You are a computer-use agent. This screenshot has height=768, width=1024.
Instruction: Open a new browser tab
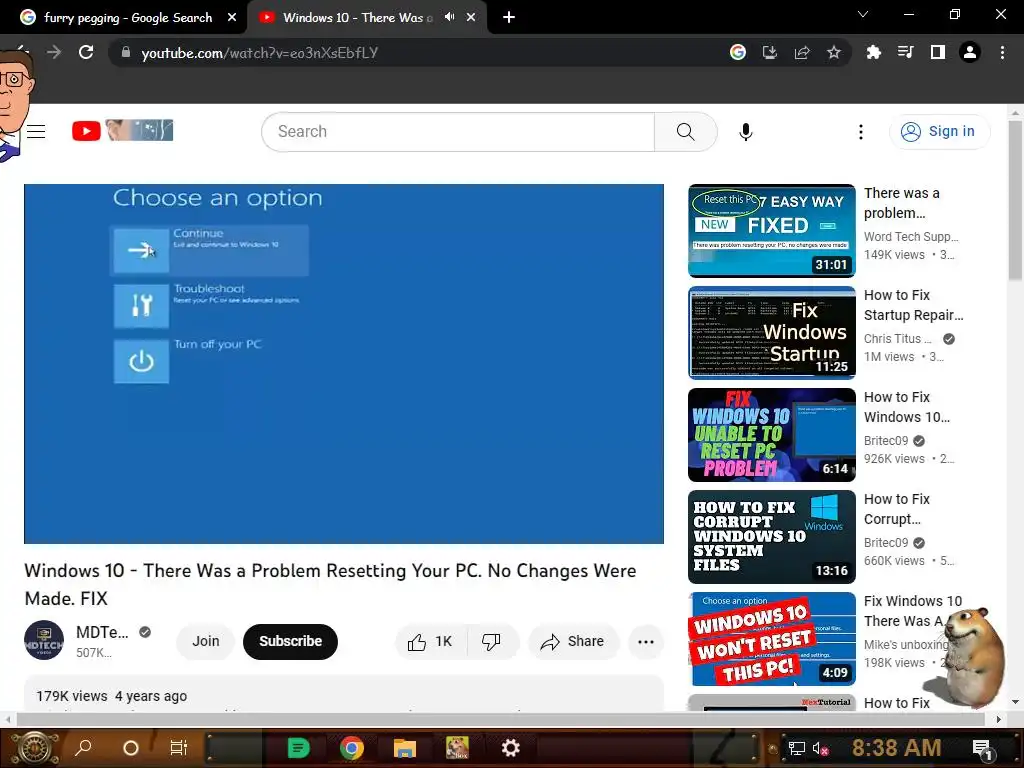[x=509, y=18]
